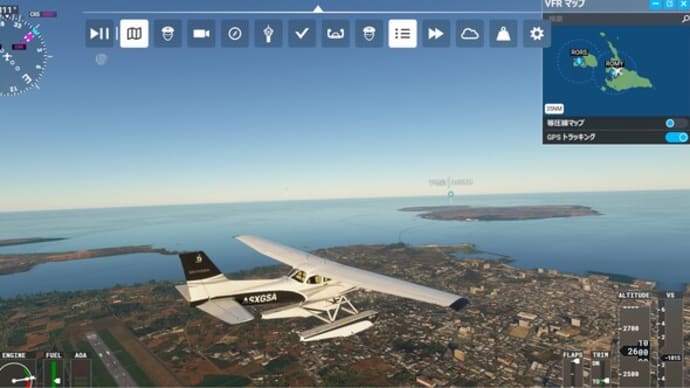Enable the 等圧線マップ toggle
The height and width of the screenshot is (388, 690).
tap(675, 123)
